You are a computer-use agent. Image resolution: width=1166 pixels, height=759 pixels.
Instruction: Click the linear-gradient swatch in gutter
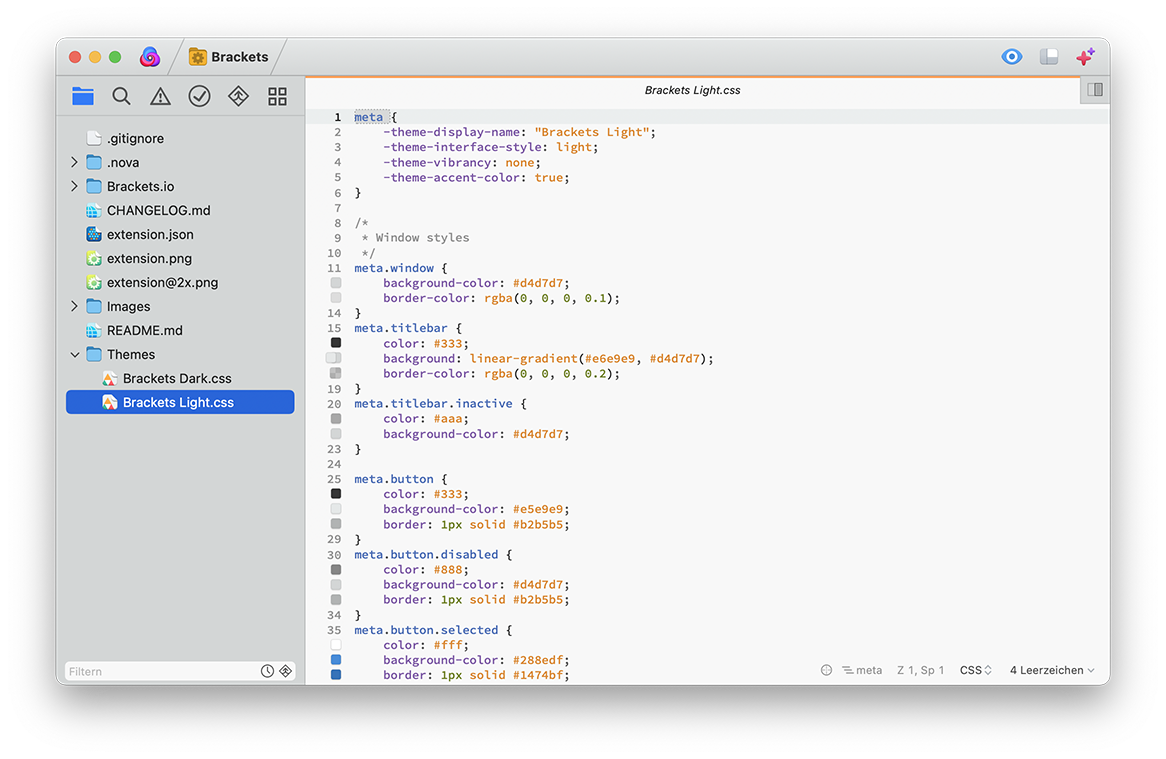[x=334, y=358]
